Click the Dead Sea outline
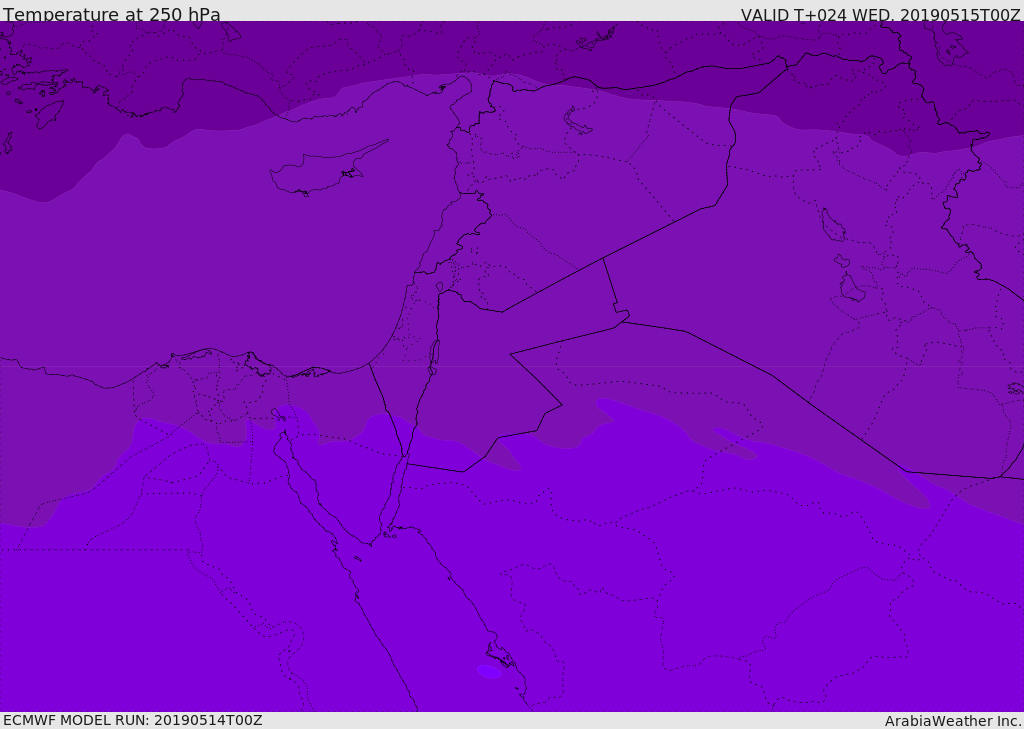This screenshot has height=729, width=1024. [434, 354]
